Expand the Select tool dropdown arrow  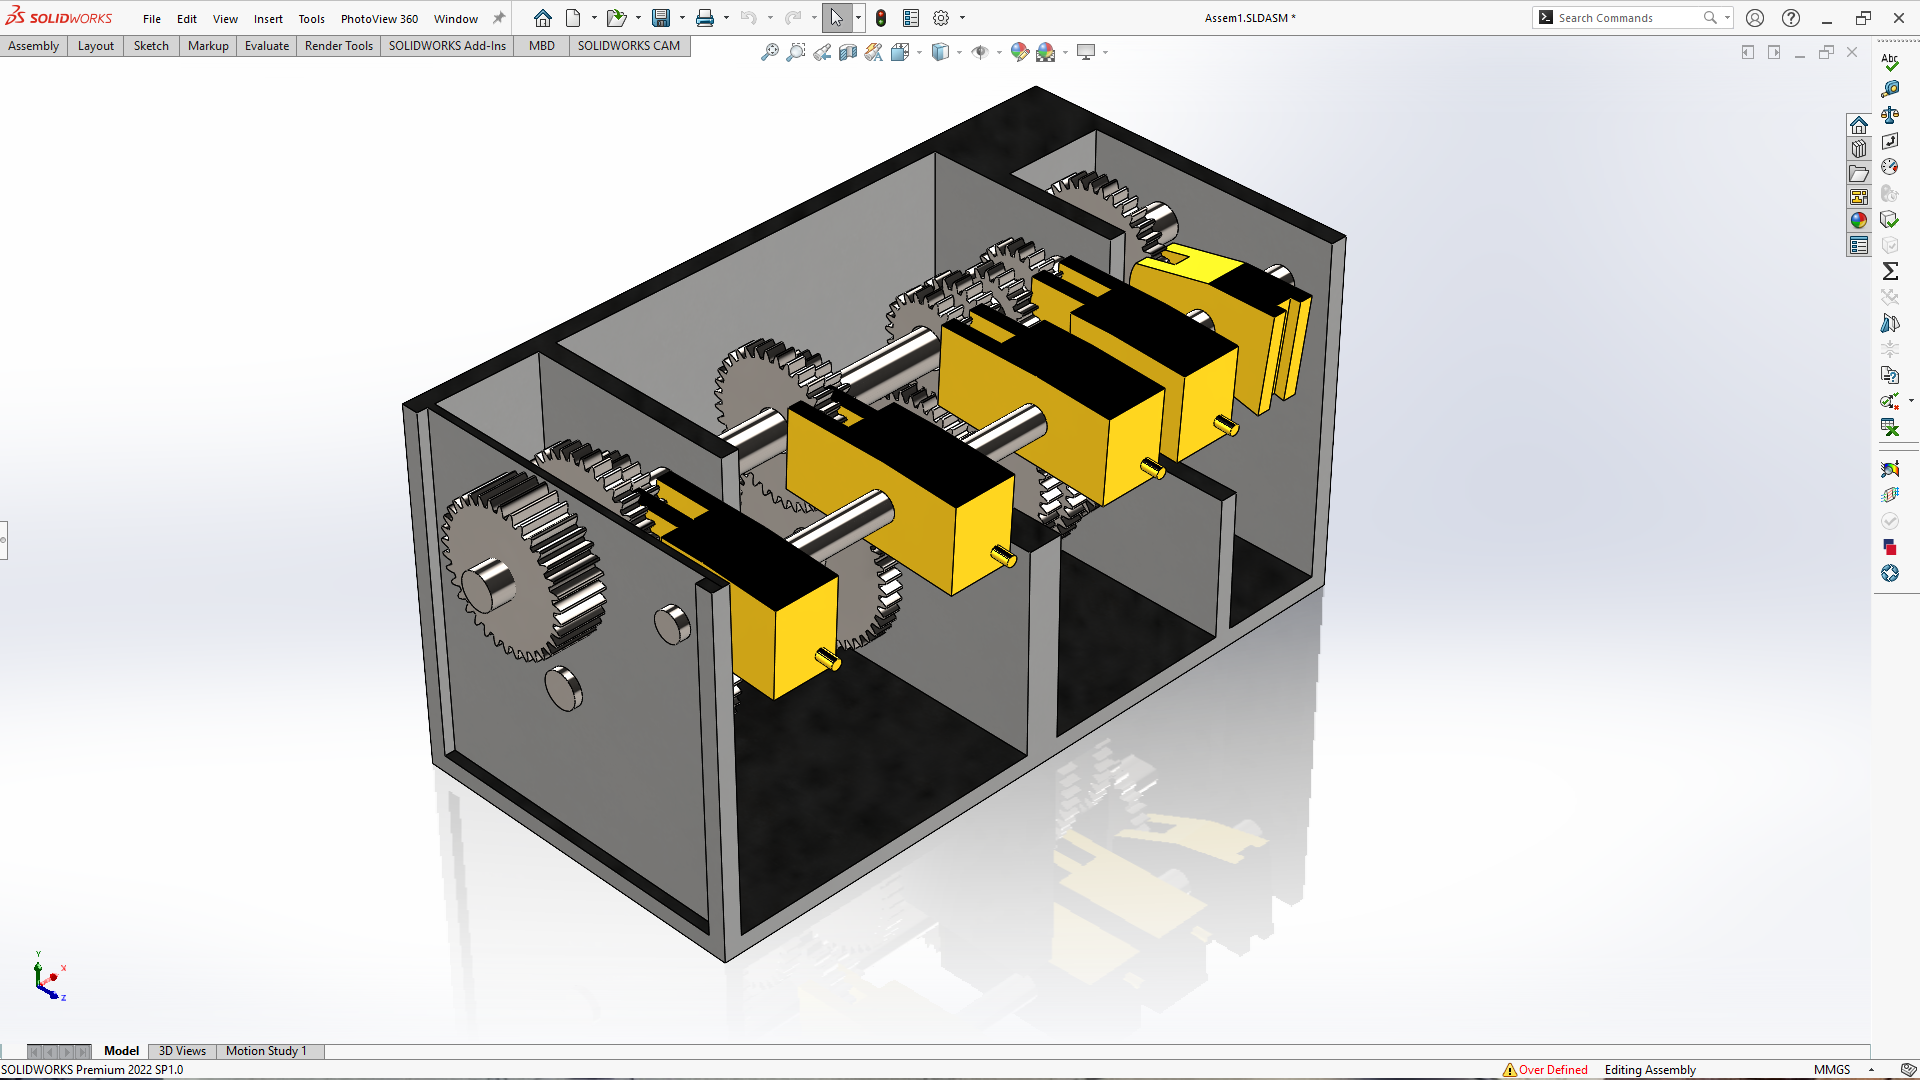pos(858,18)
